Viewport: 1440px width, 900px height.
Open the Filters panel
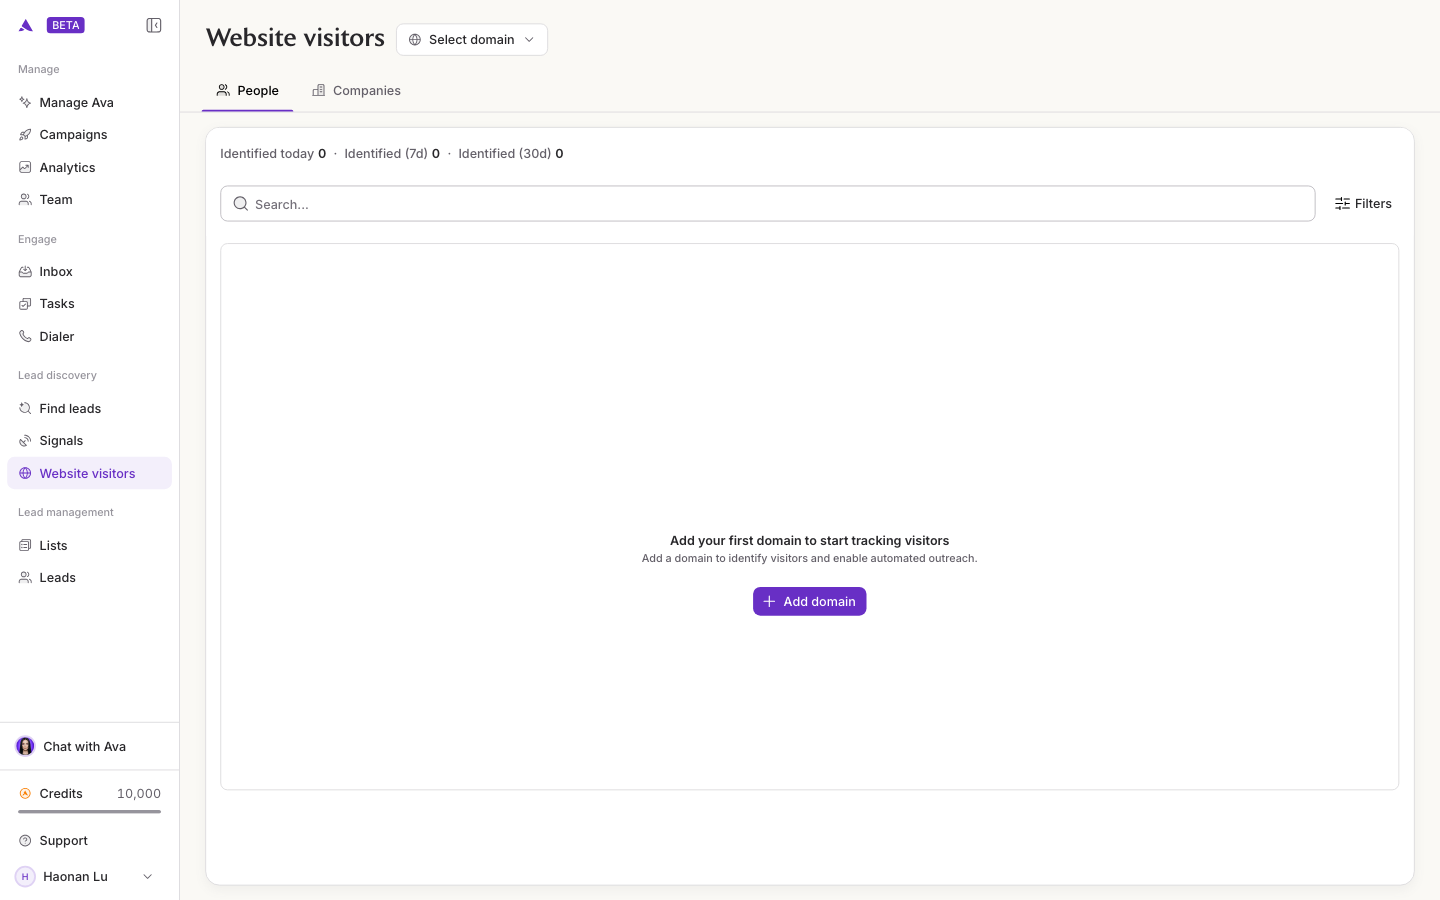[x=1363, y=204]
